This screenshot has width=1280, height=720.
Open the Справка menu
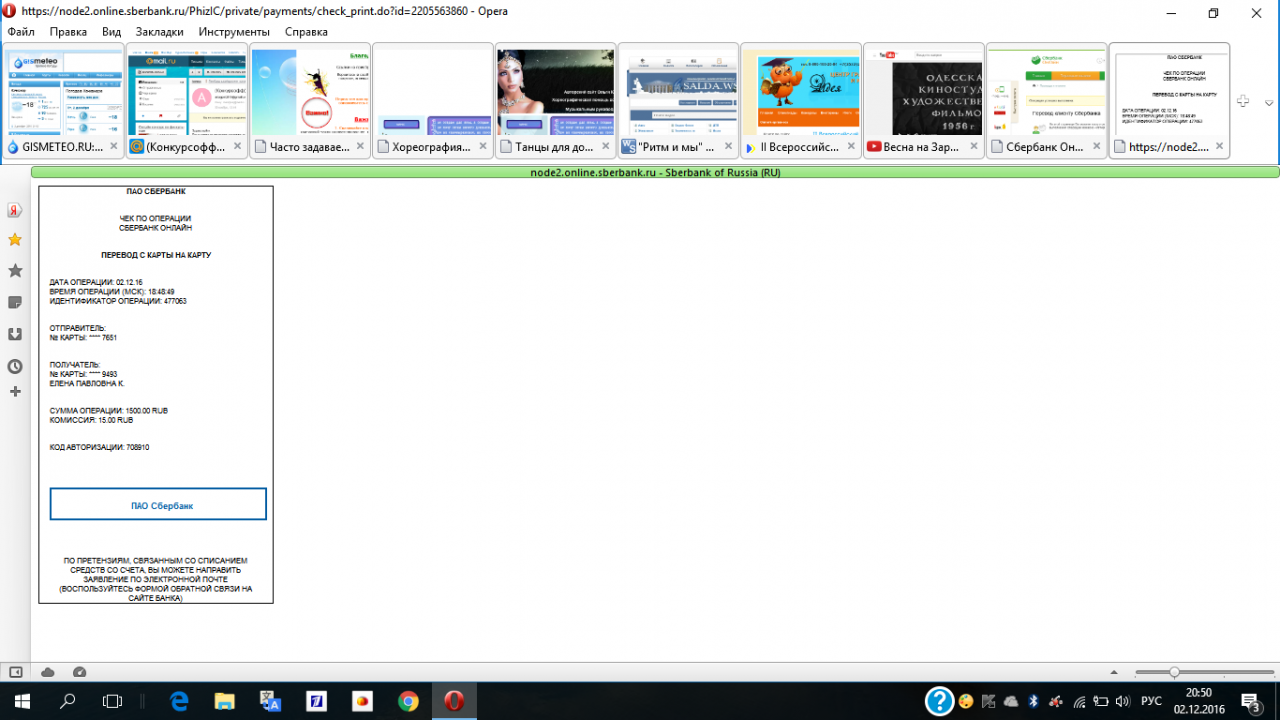tap(306, 32)
